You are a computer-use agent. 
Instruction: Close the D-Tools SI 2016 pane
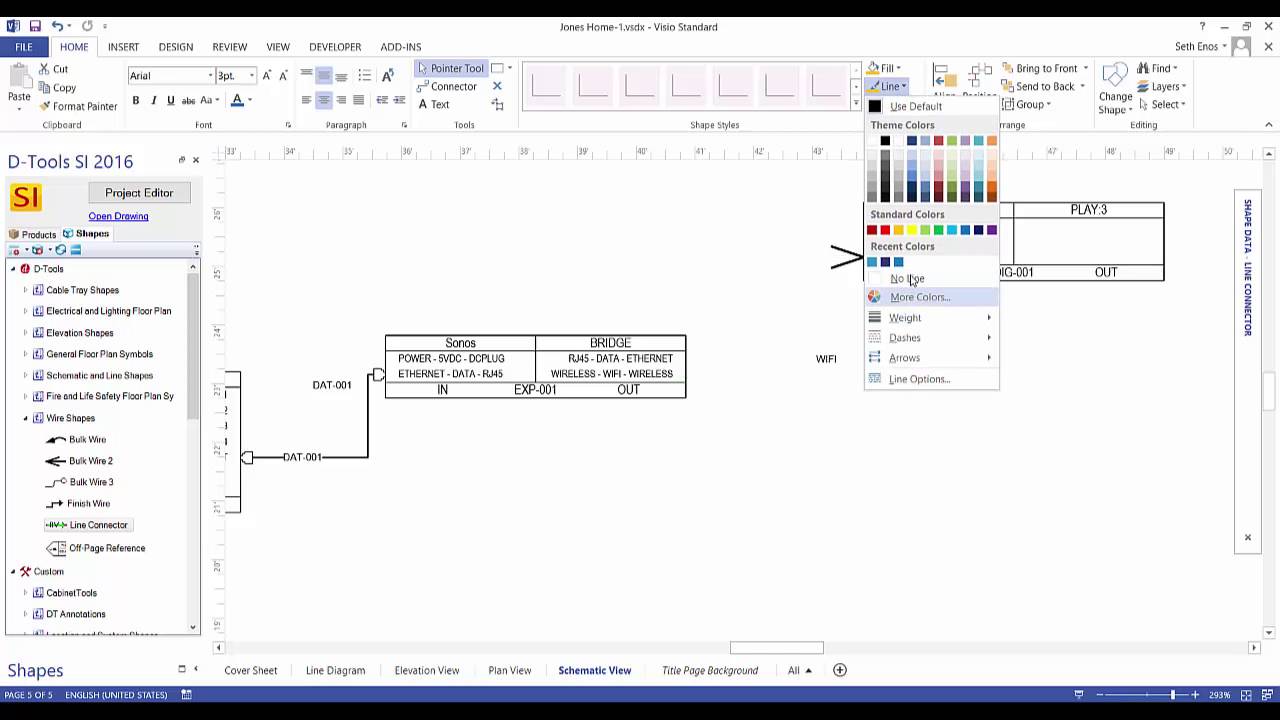pos(195,160)
